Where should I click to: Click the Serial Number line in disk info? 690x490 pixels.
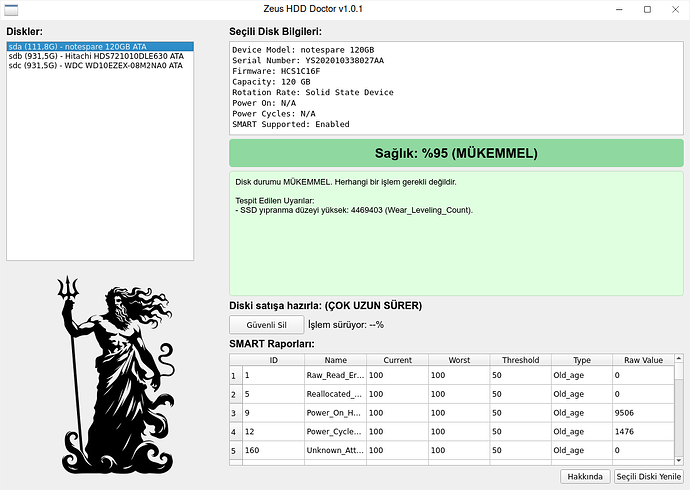308,60
